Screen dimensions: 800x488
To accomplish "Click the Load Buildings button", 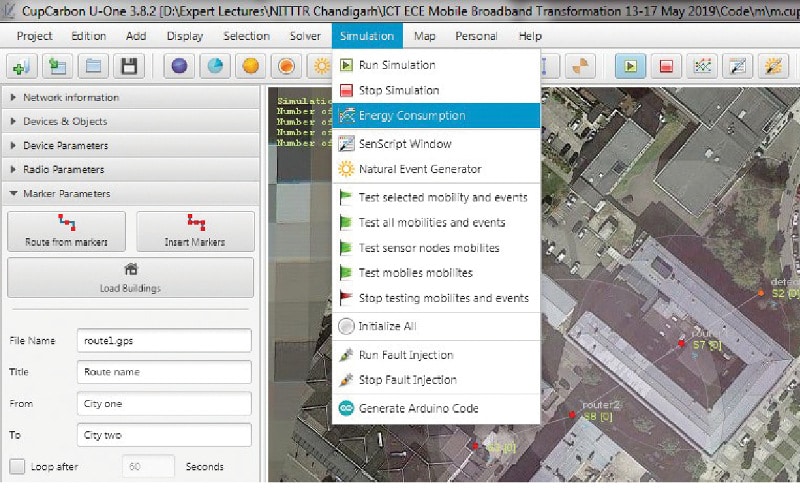I will point(130,278).
